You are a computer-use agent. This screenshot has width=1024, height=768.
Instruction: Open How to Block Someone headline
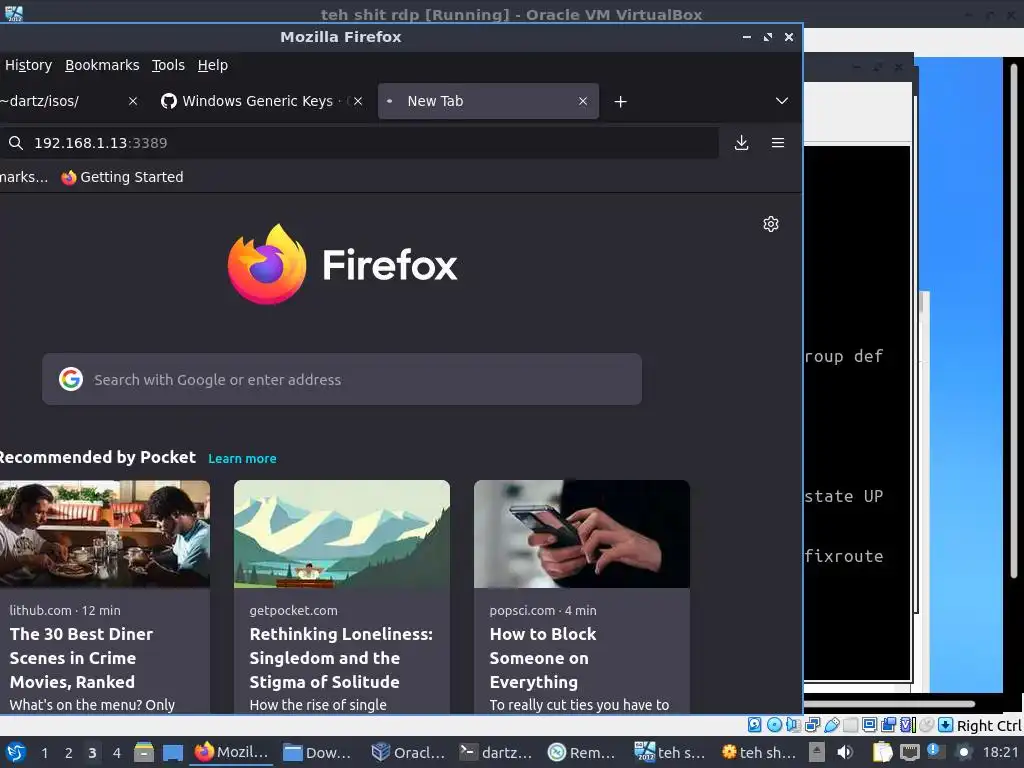point(543,658)
